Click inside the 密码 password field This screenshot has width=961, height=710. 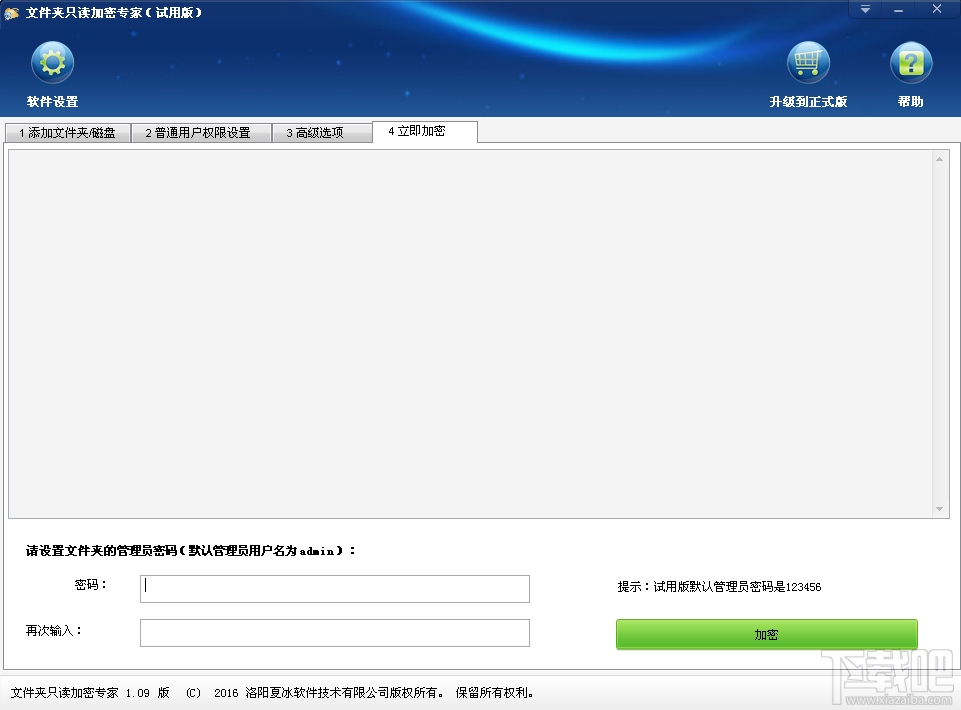click(334, 589)
